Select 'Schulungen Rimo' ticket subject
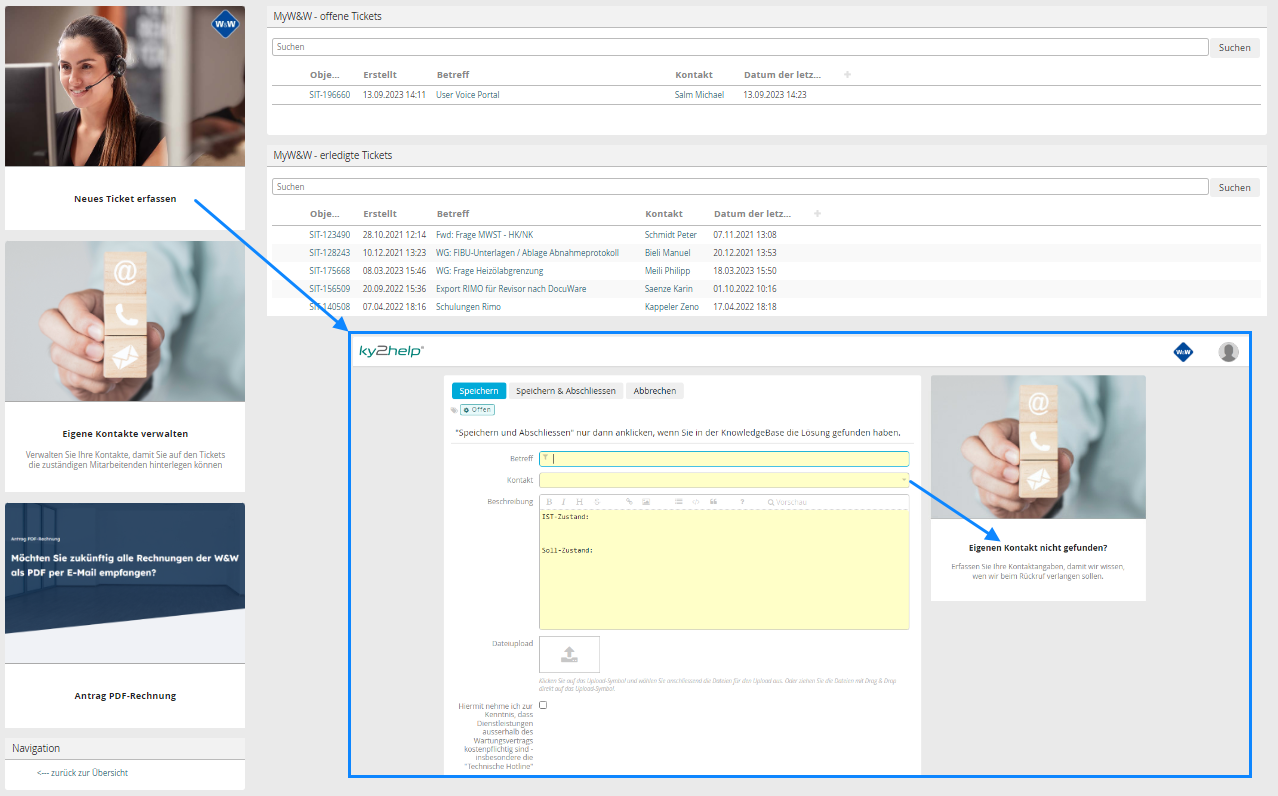 468,307
